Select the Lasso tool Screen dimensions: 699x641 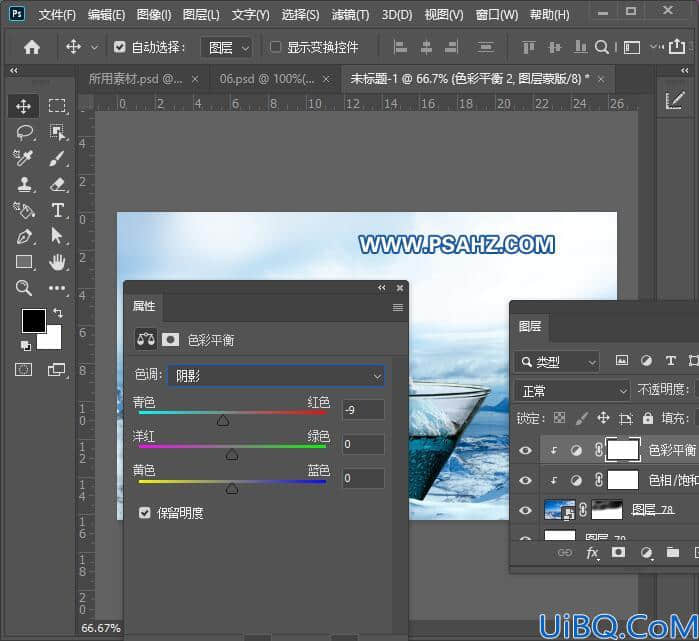[25, 132]
